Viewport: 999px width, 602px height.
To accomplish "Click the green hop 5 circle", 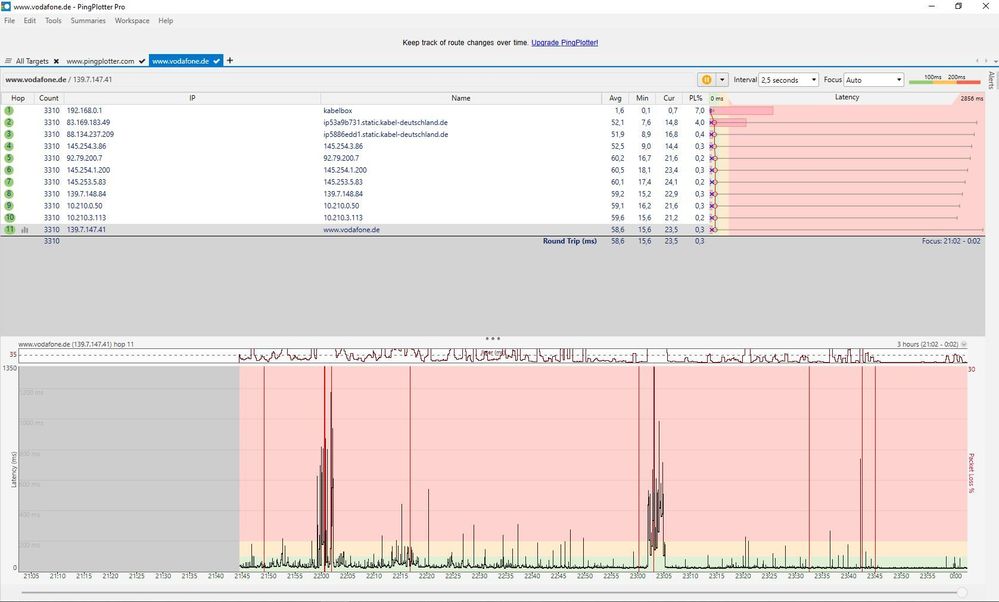I will pos(9,158).
